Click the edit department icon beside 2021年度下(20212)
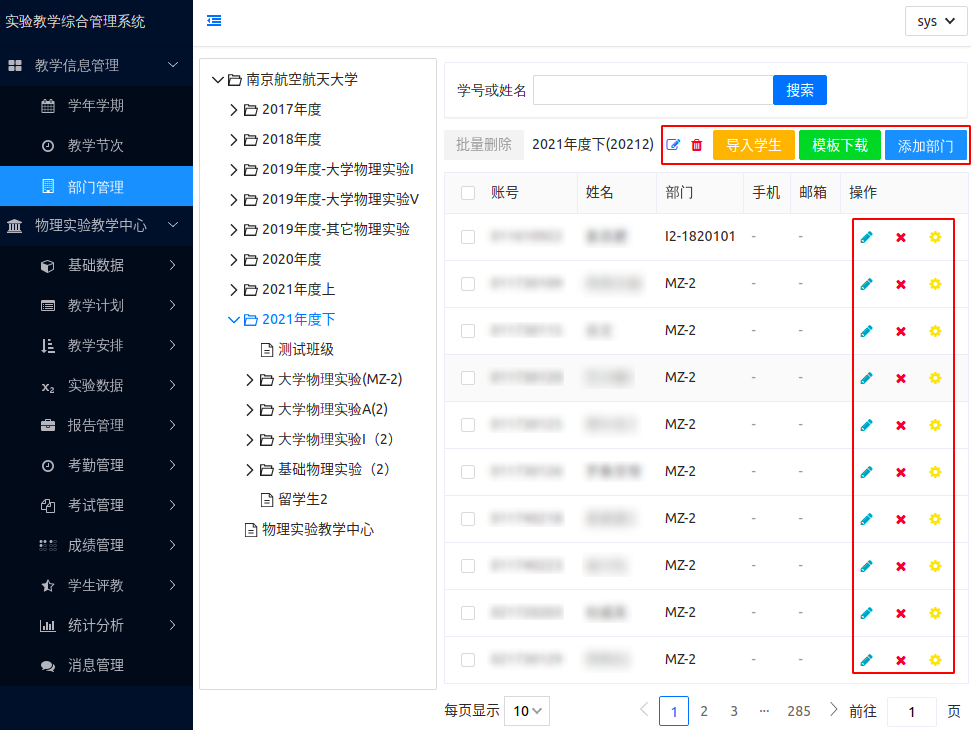 673,145
